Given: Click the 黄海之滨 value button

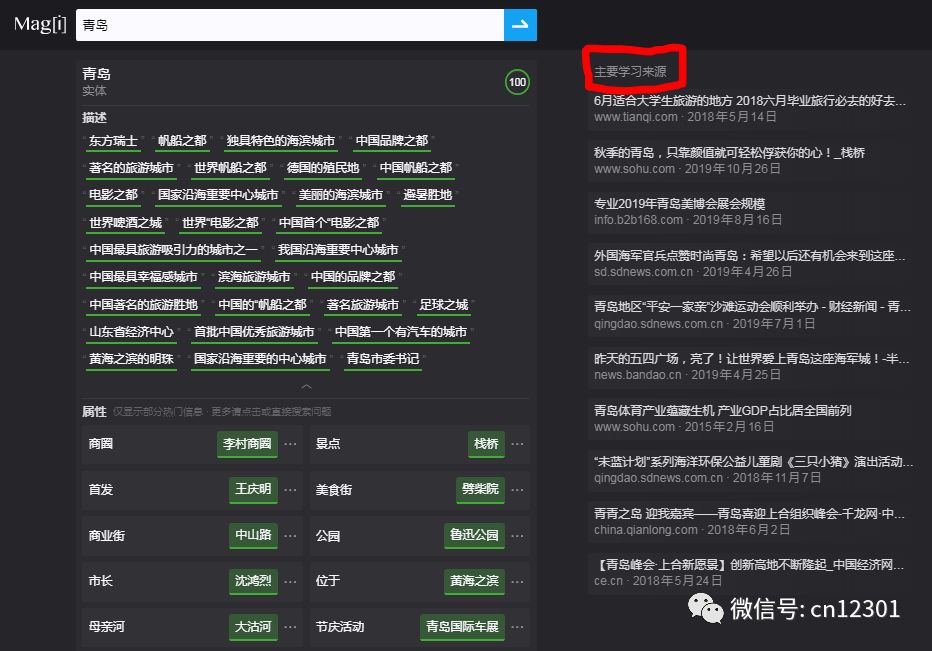Looking at the screenshot, I should click(x=474, y=581).
